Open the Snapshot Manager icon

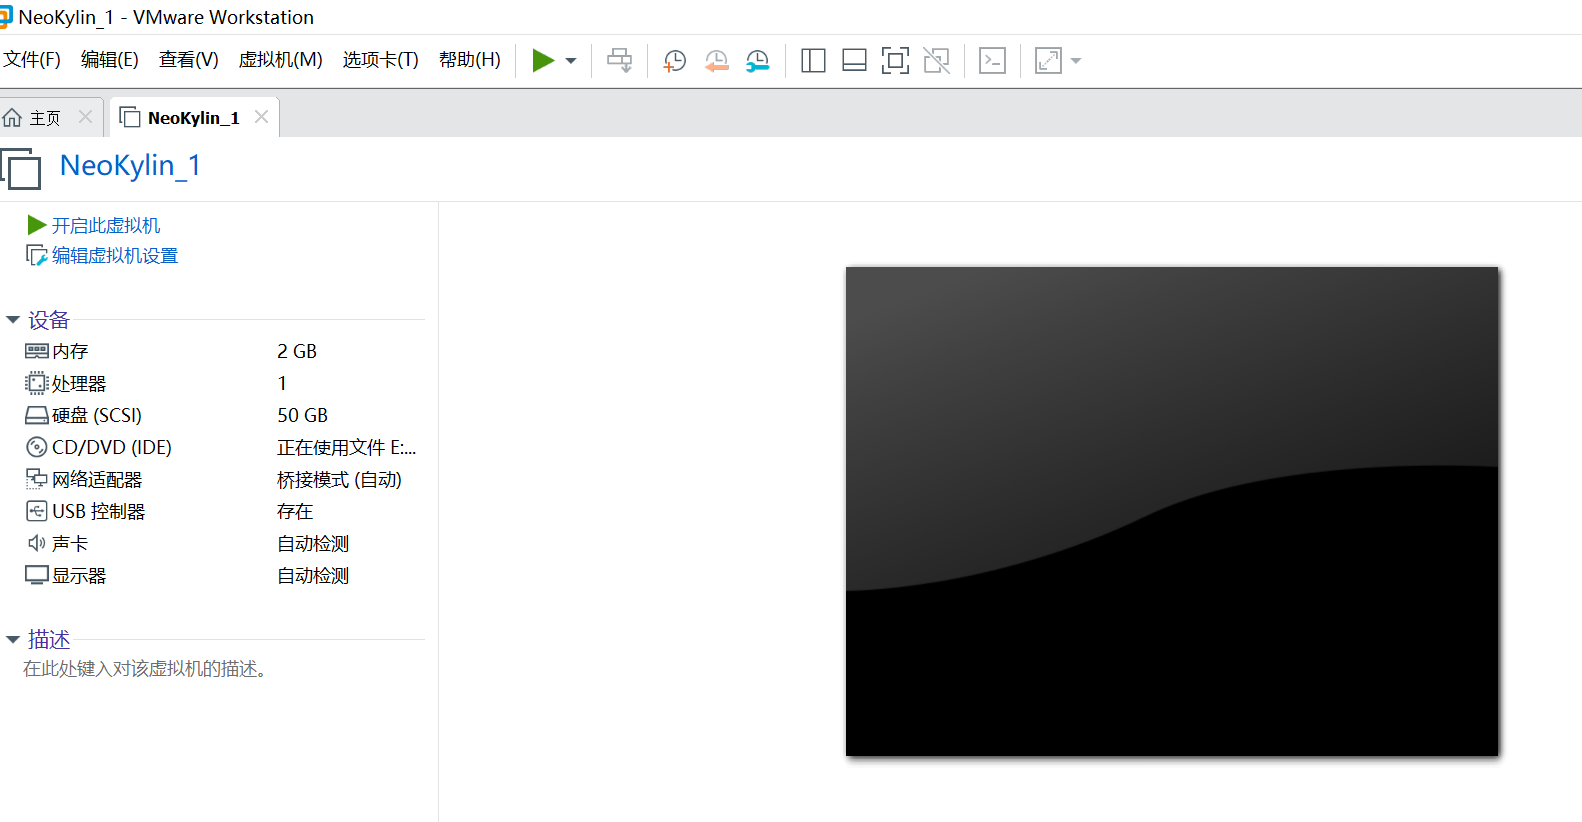758,61
